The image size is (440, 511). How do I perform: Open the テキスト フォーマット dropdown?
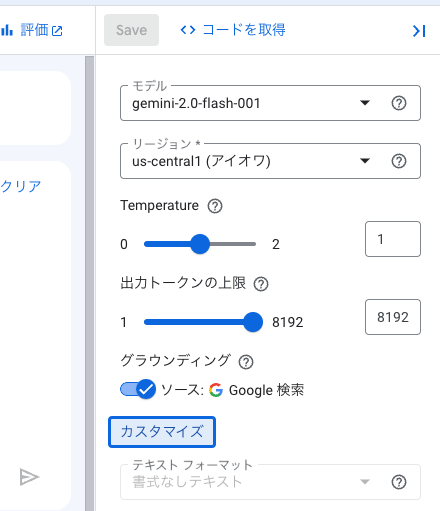(x=270, y=482)
